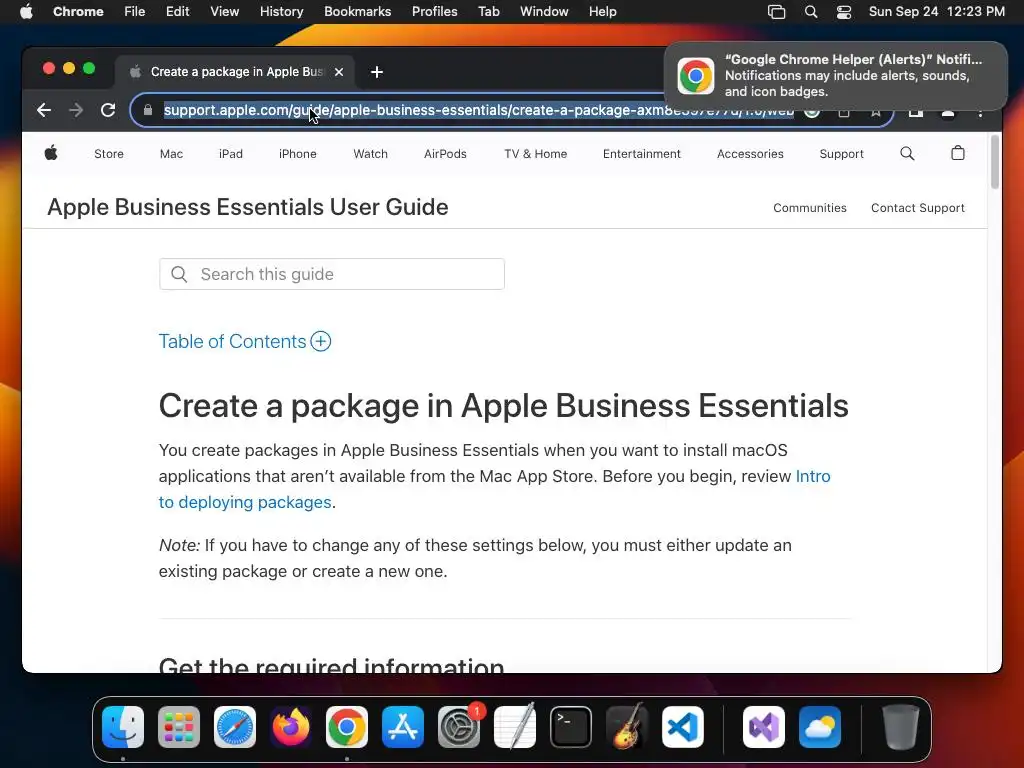The height and width of the screenshot is (768, 1024).
Task: Open Control Center in the menu bar
Action: coord(844,12)
